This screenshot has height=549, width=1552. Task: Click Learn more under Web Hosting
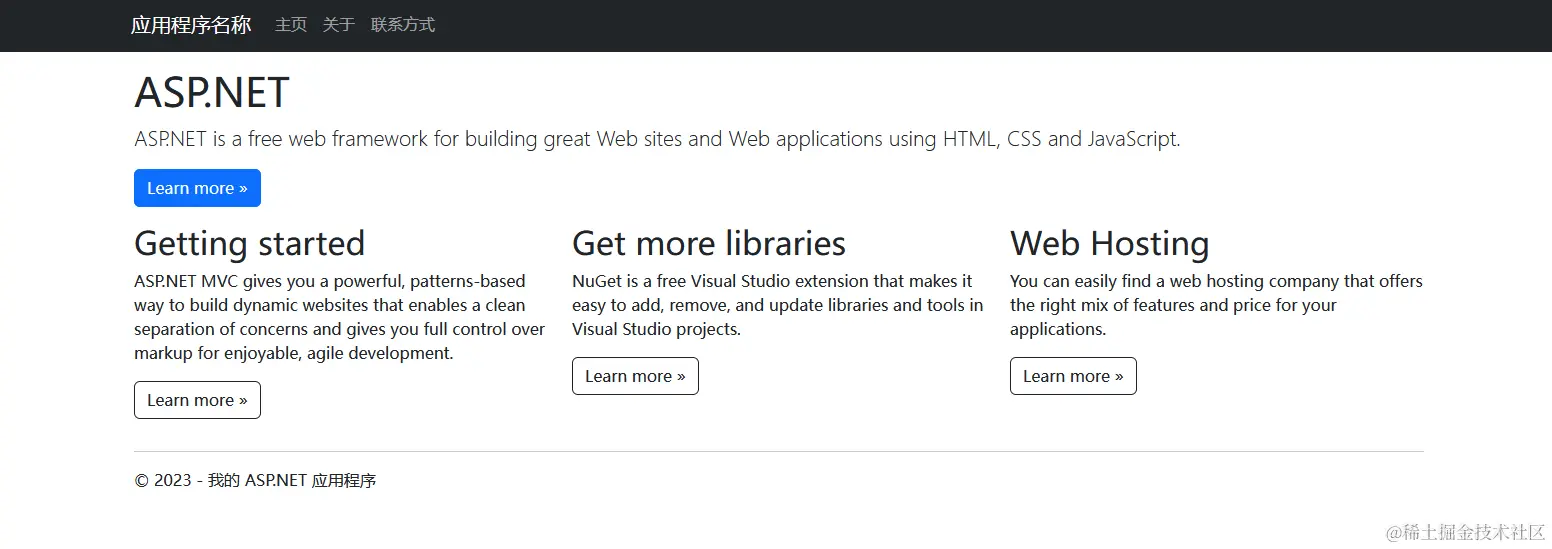pyautogui.click(x=1073, y=376)
